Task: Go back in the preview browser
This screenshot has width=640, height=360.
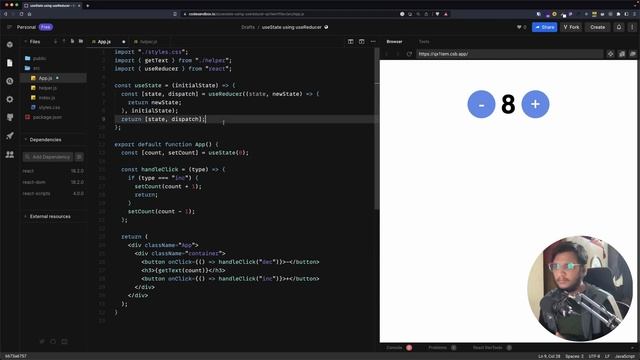Action: [x=387, y=54]
